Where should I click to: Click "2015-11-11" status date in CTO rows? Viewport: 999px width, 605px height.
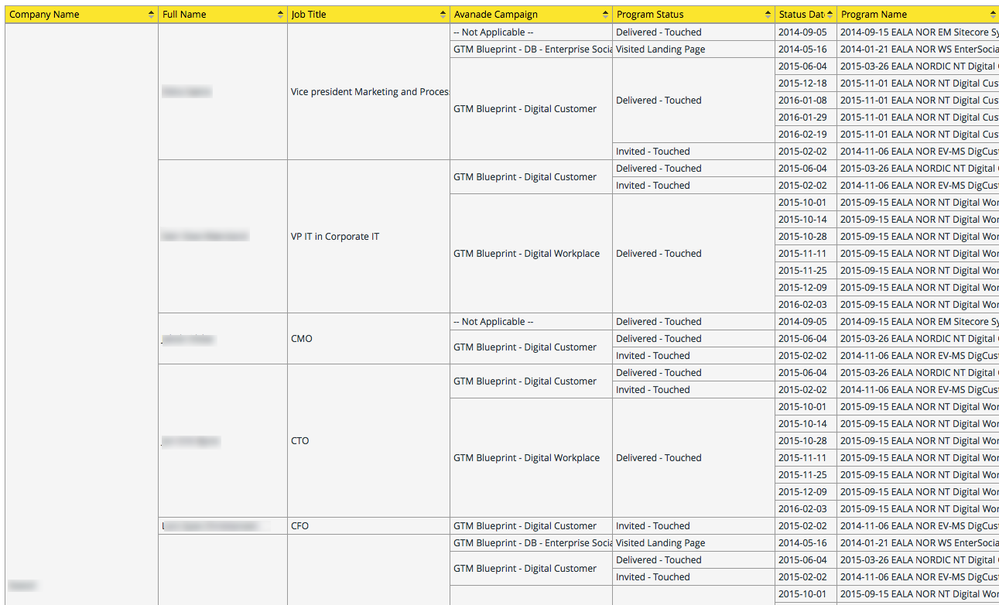(806, 458)
